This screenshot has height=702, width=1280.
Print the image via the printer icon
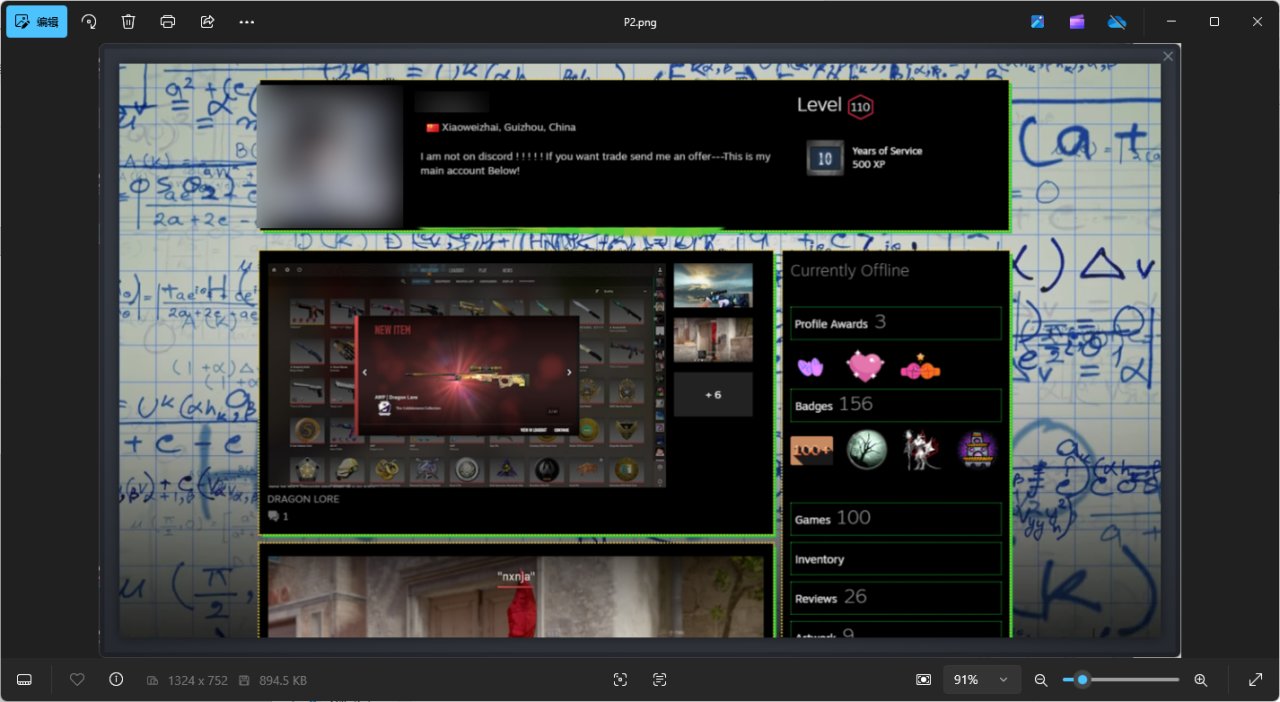click(x=168, y=21)
